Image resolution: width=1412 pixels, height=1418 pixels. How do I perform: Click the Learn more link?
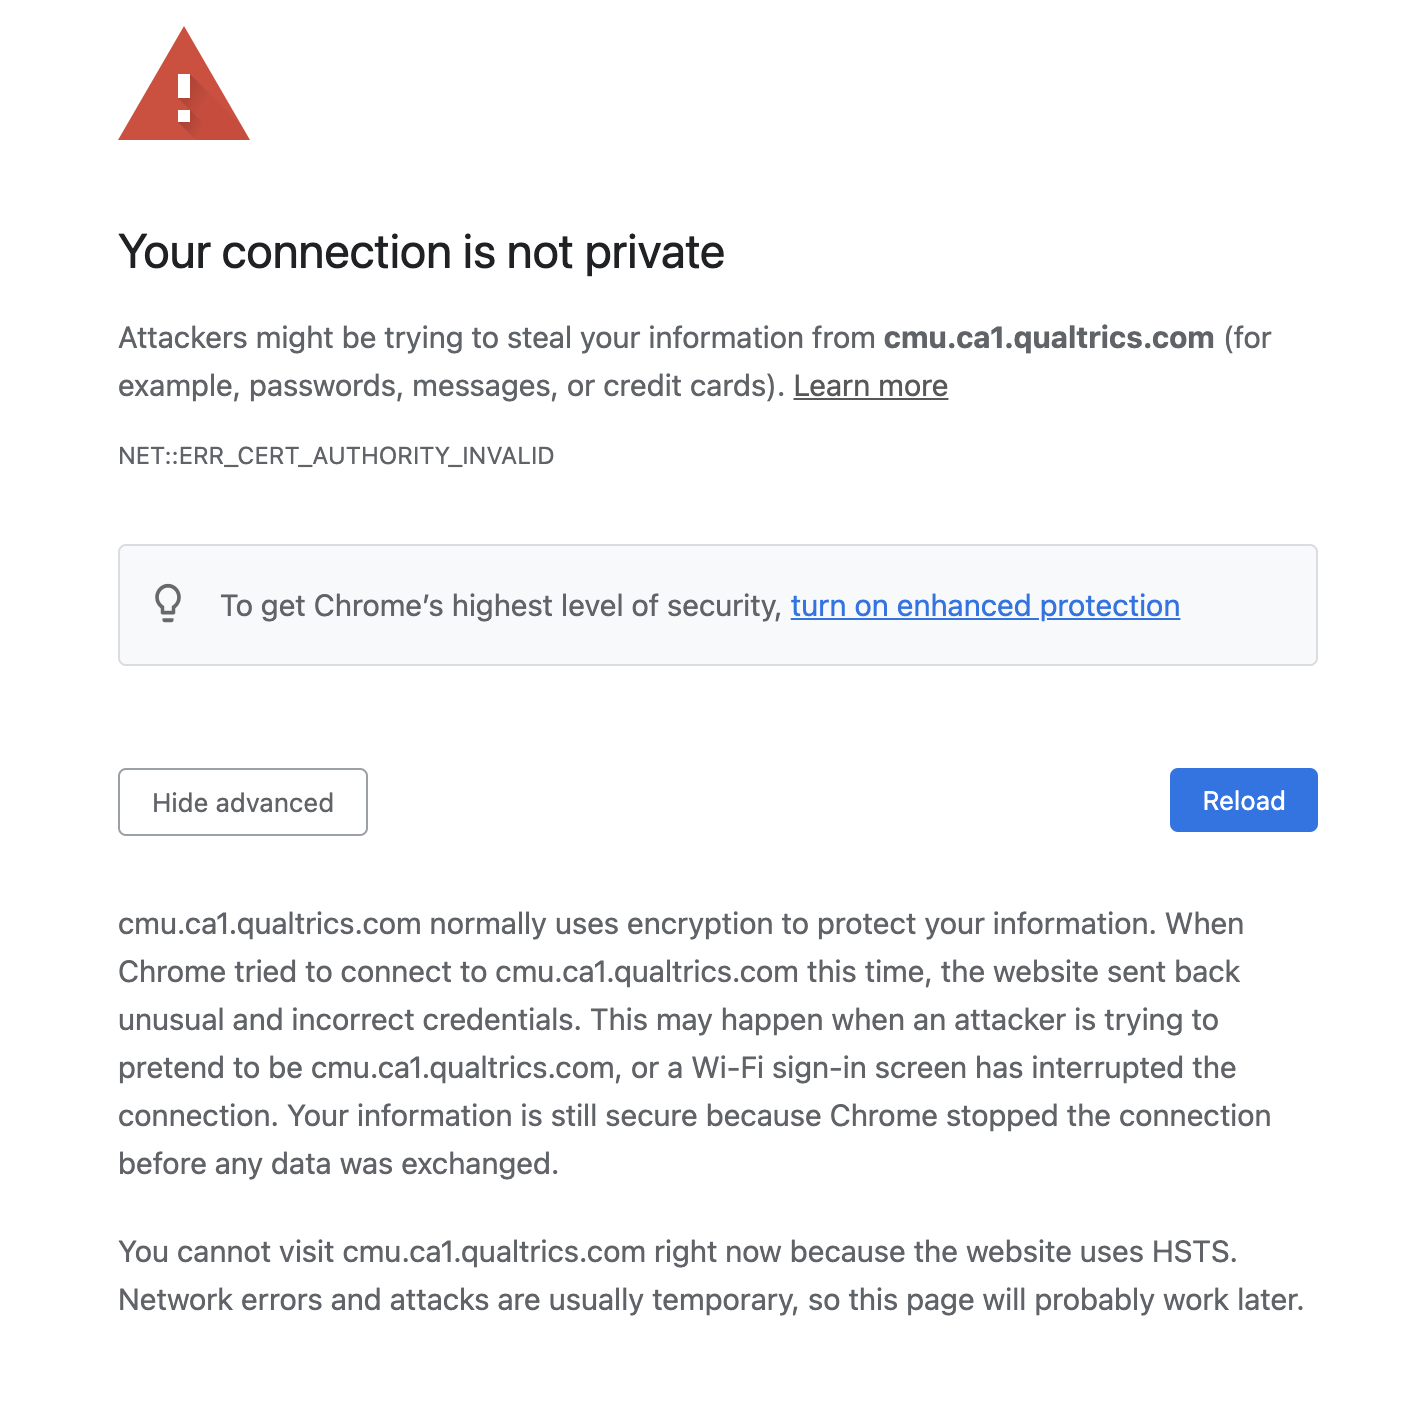pos(870,385)
